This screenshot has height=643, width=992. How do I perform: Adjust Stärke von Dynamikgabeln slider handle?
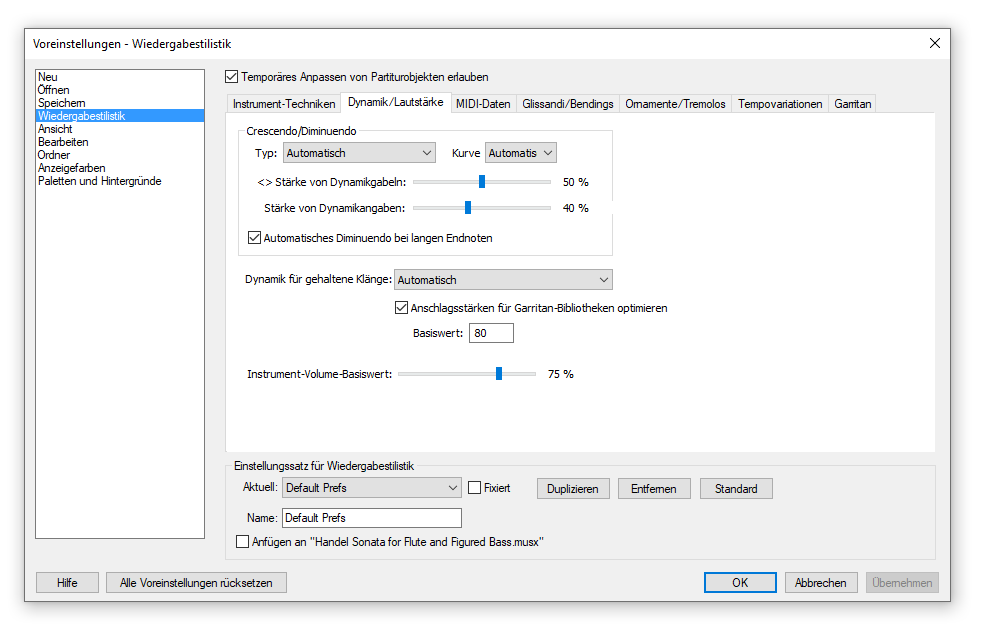(x=482, y=182)
